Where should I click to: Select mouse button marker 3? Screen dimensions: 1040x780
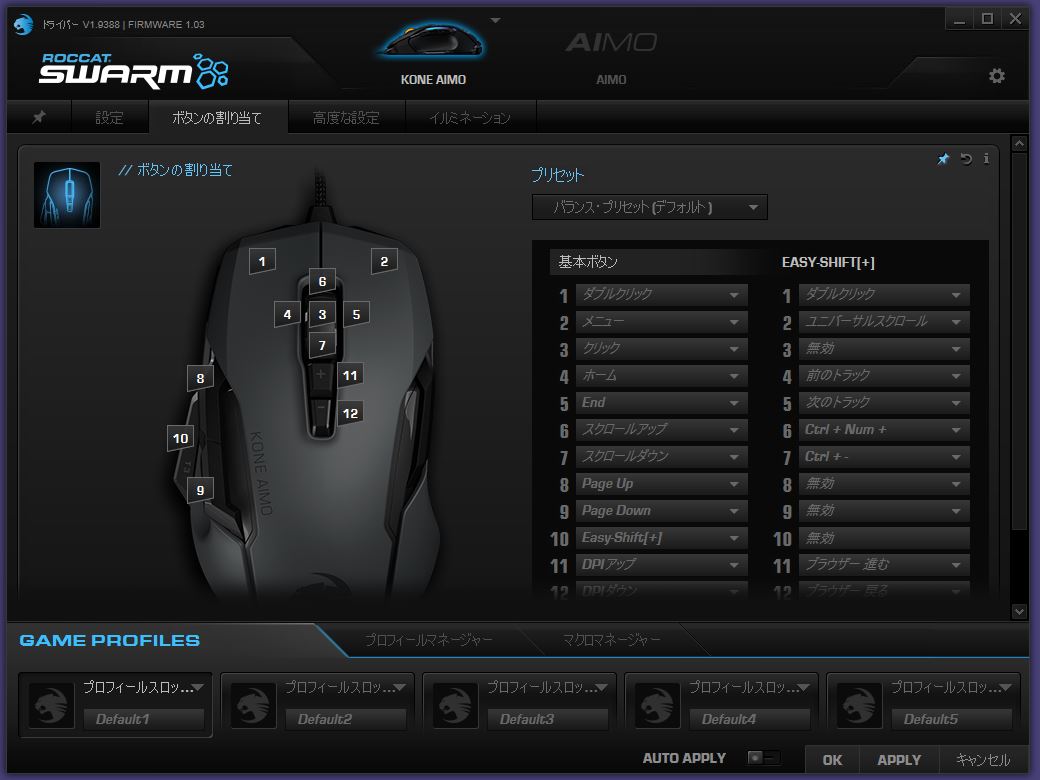click(322, 314)
